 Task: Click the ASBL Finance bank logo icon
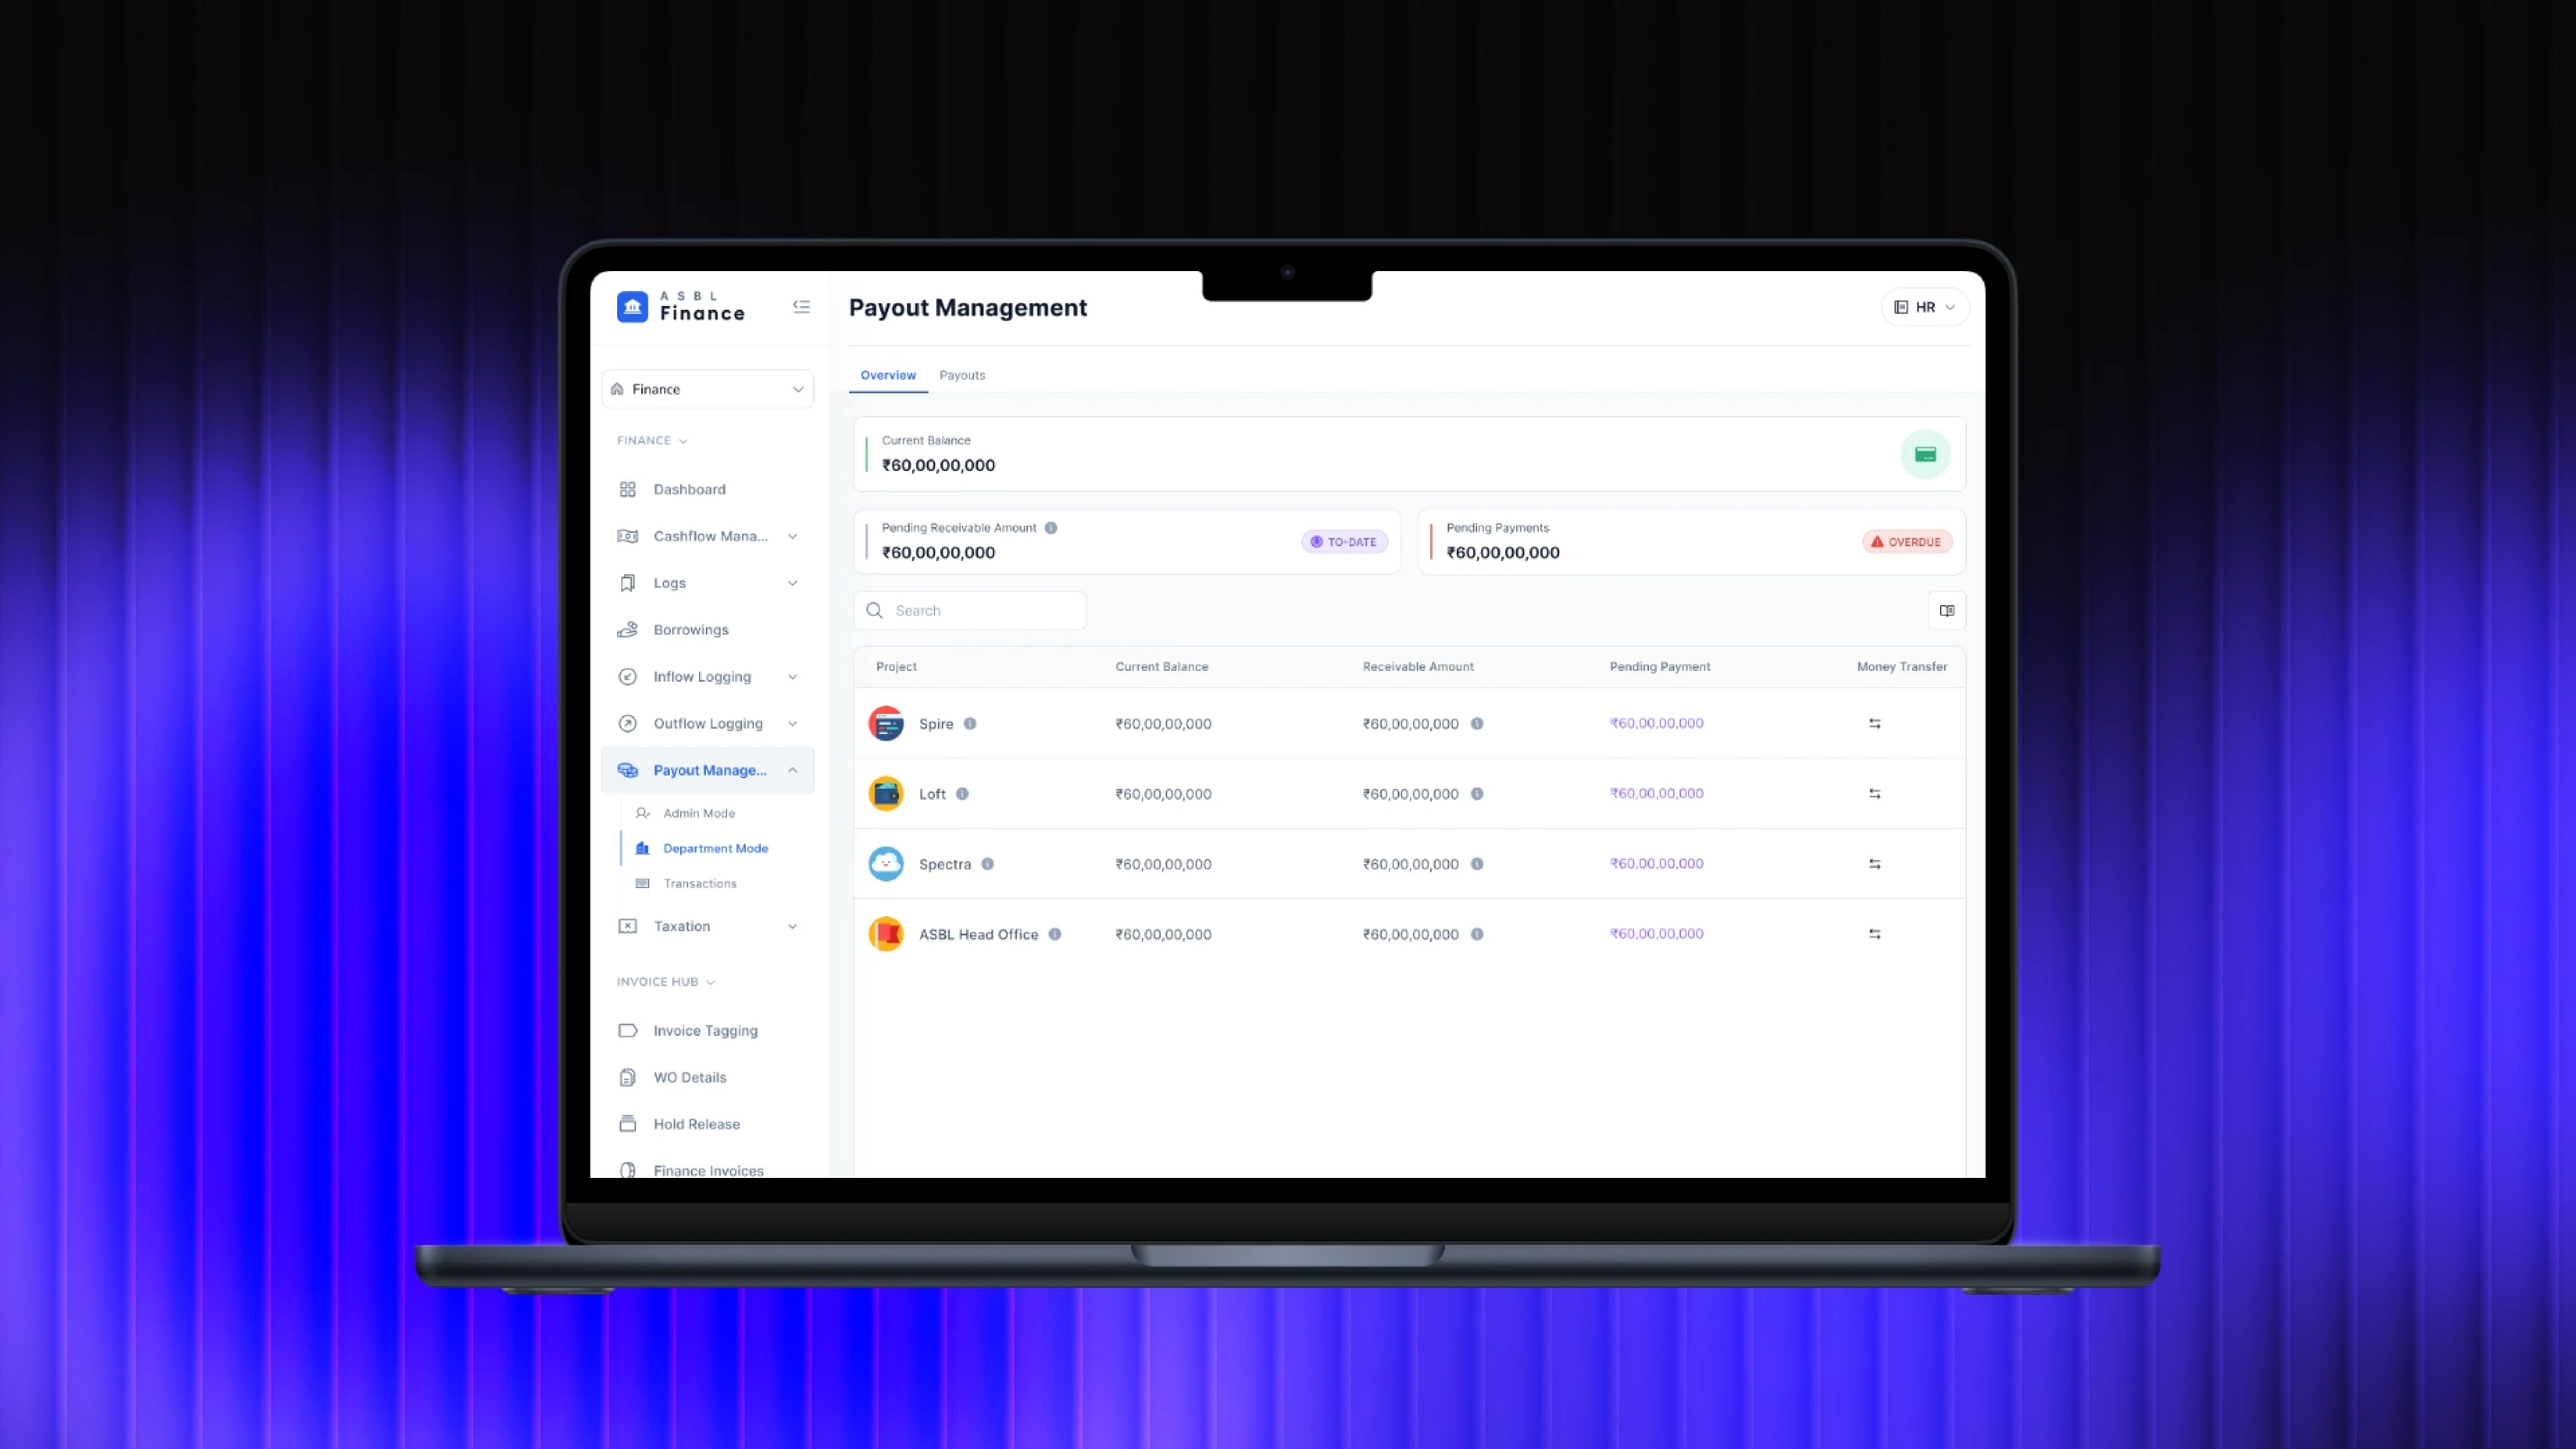tap(632, 307)
